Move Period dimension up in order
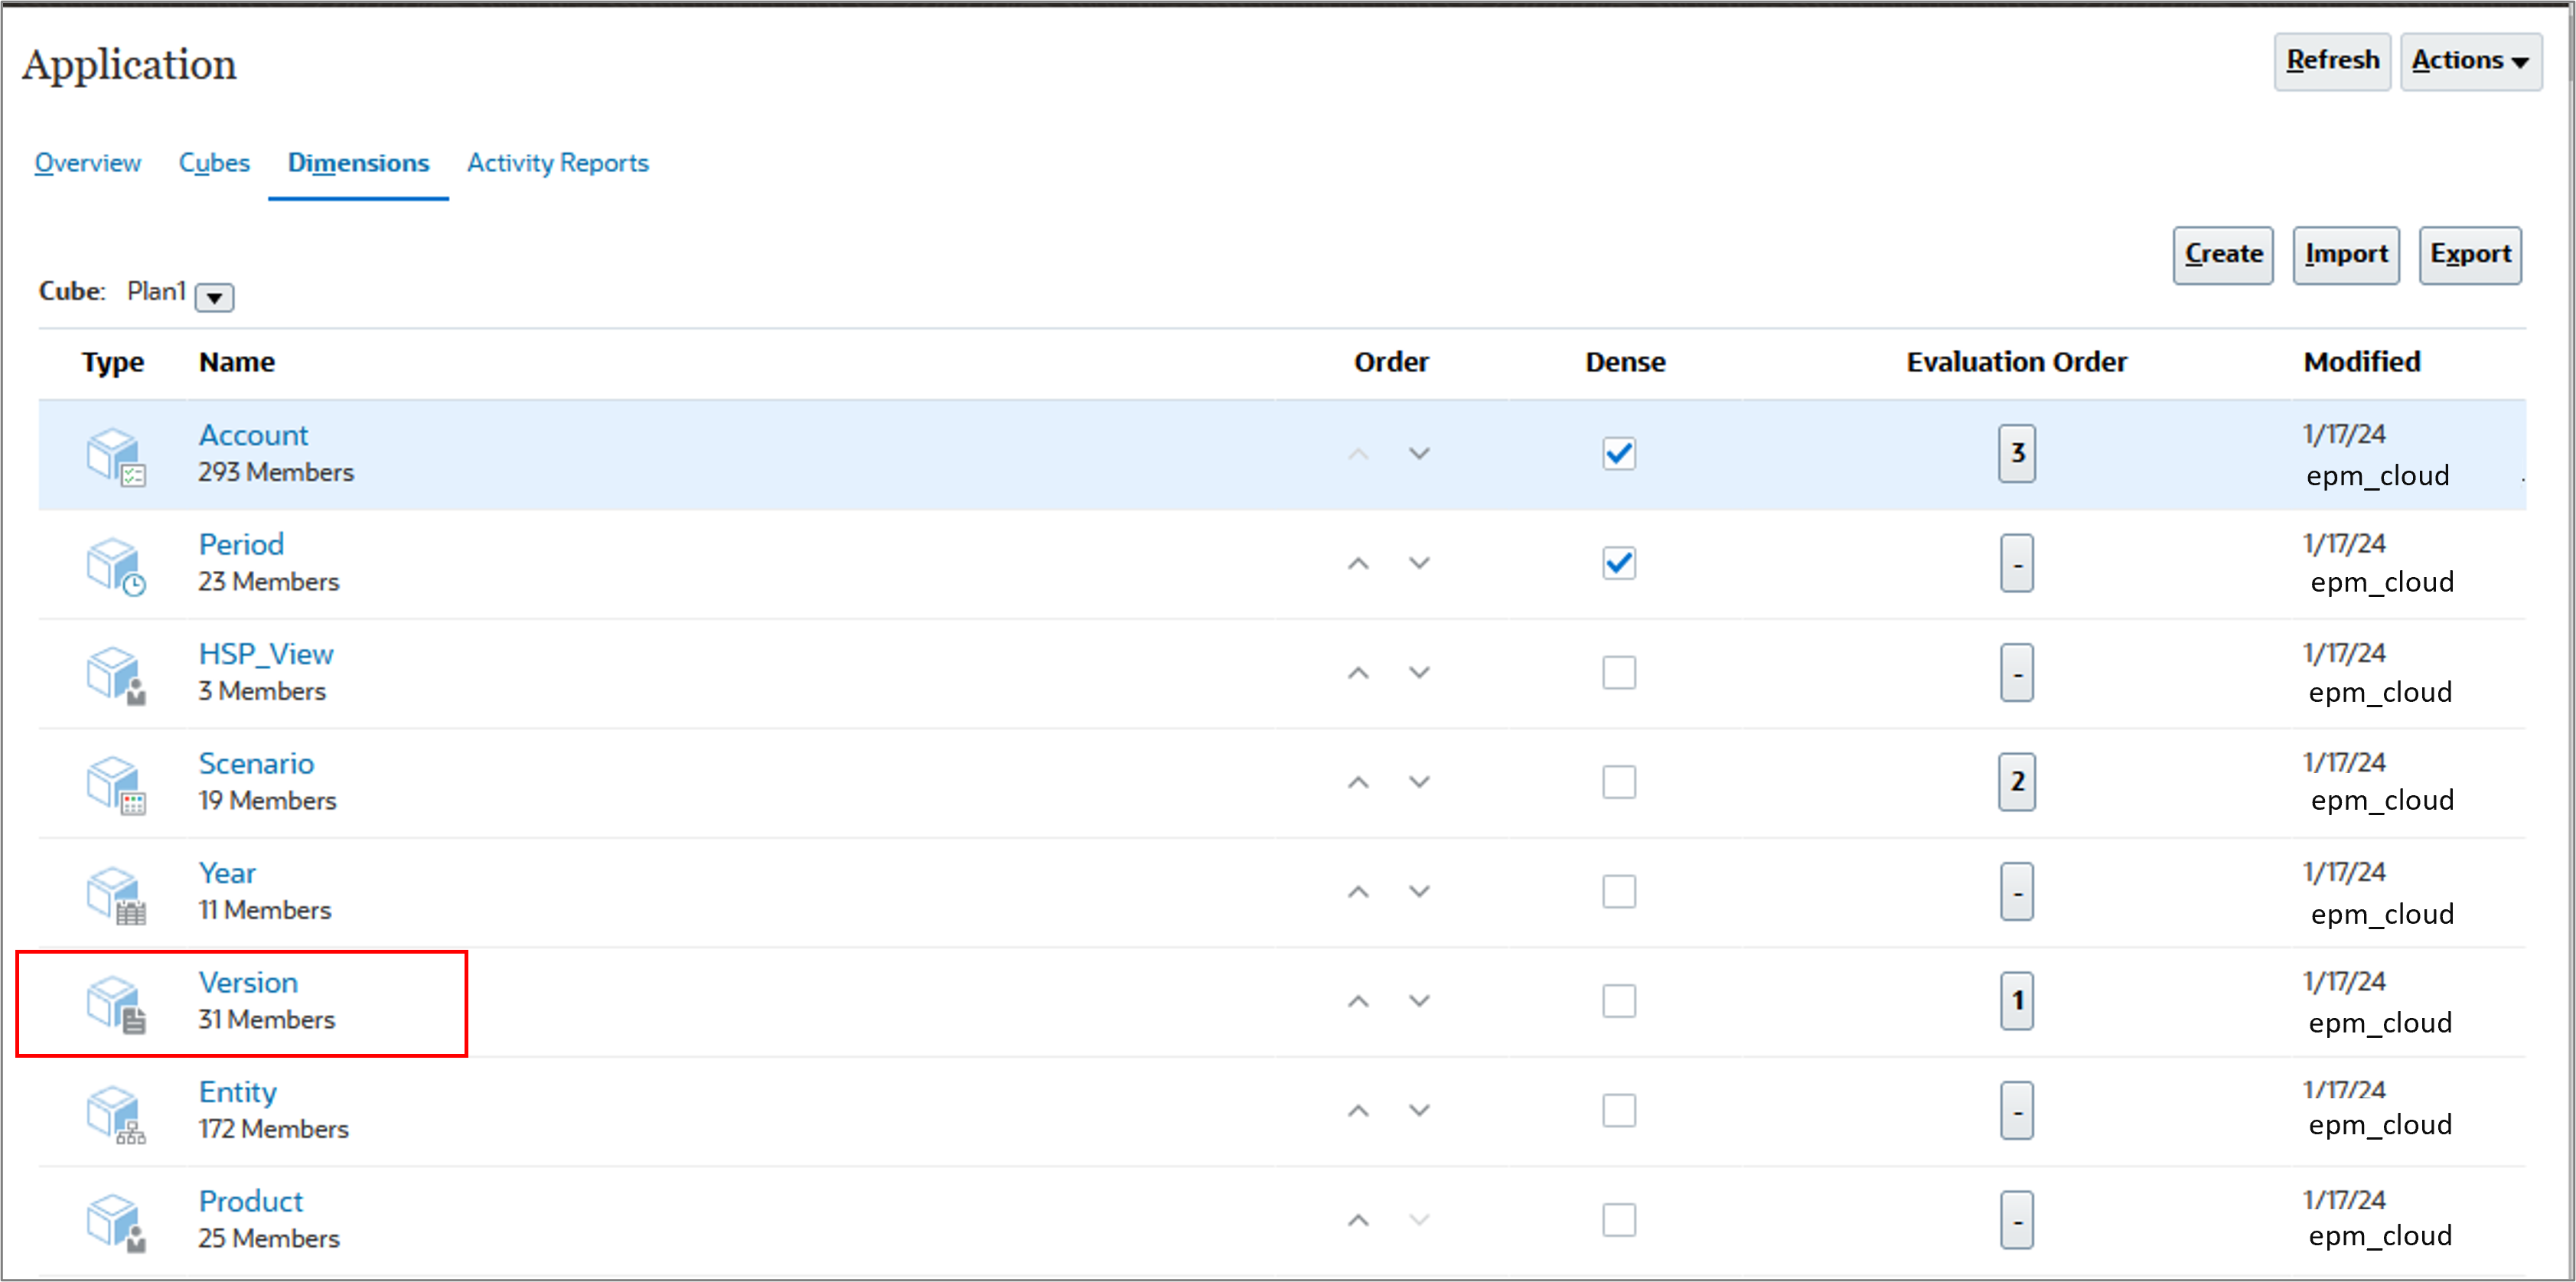 [1357, 564]
